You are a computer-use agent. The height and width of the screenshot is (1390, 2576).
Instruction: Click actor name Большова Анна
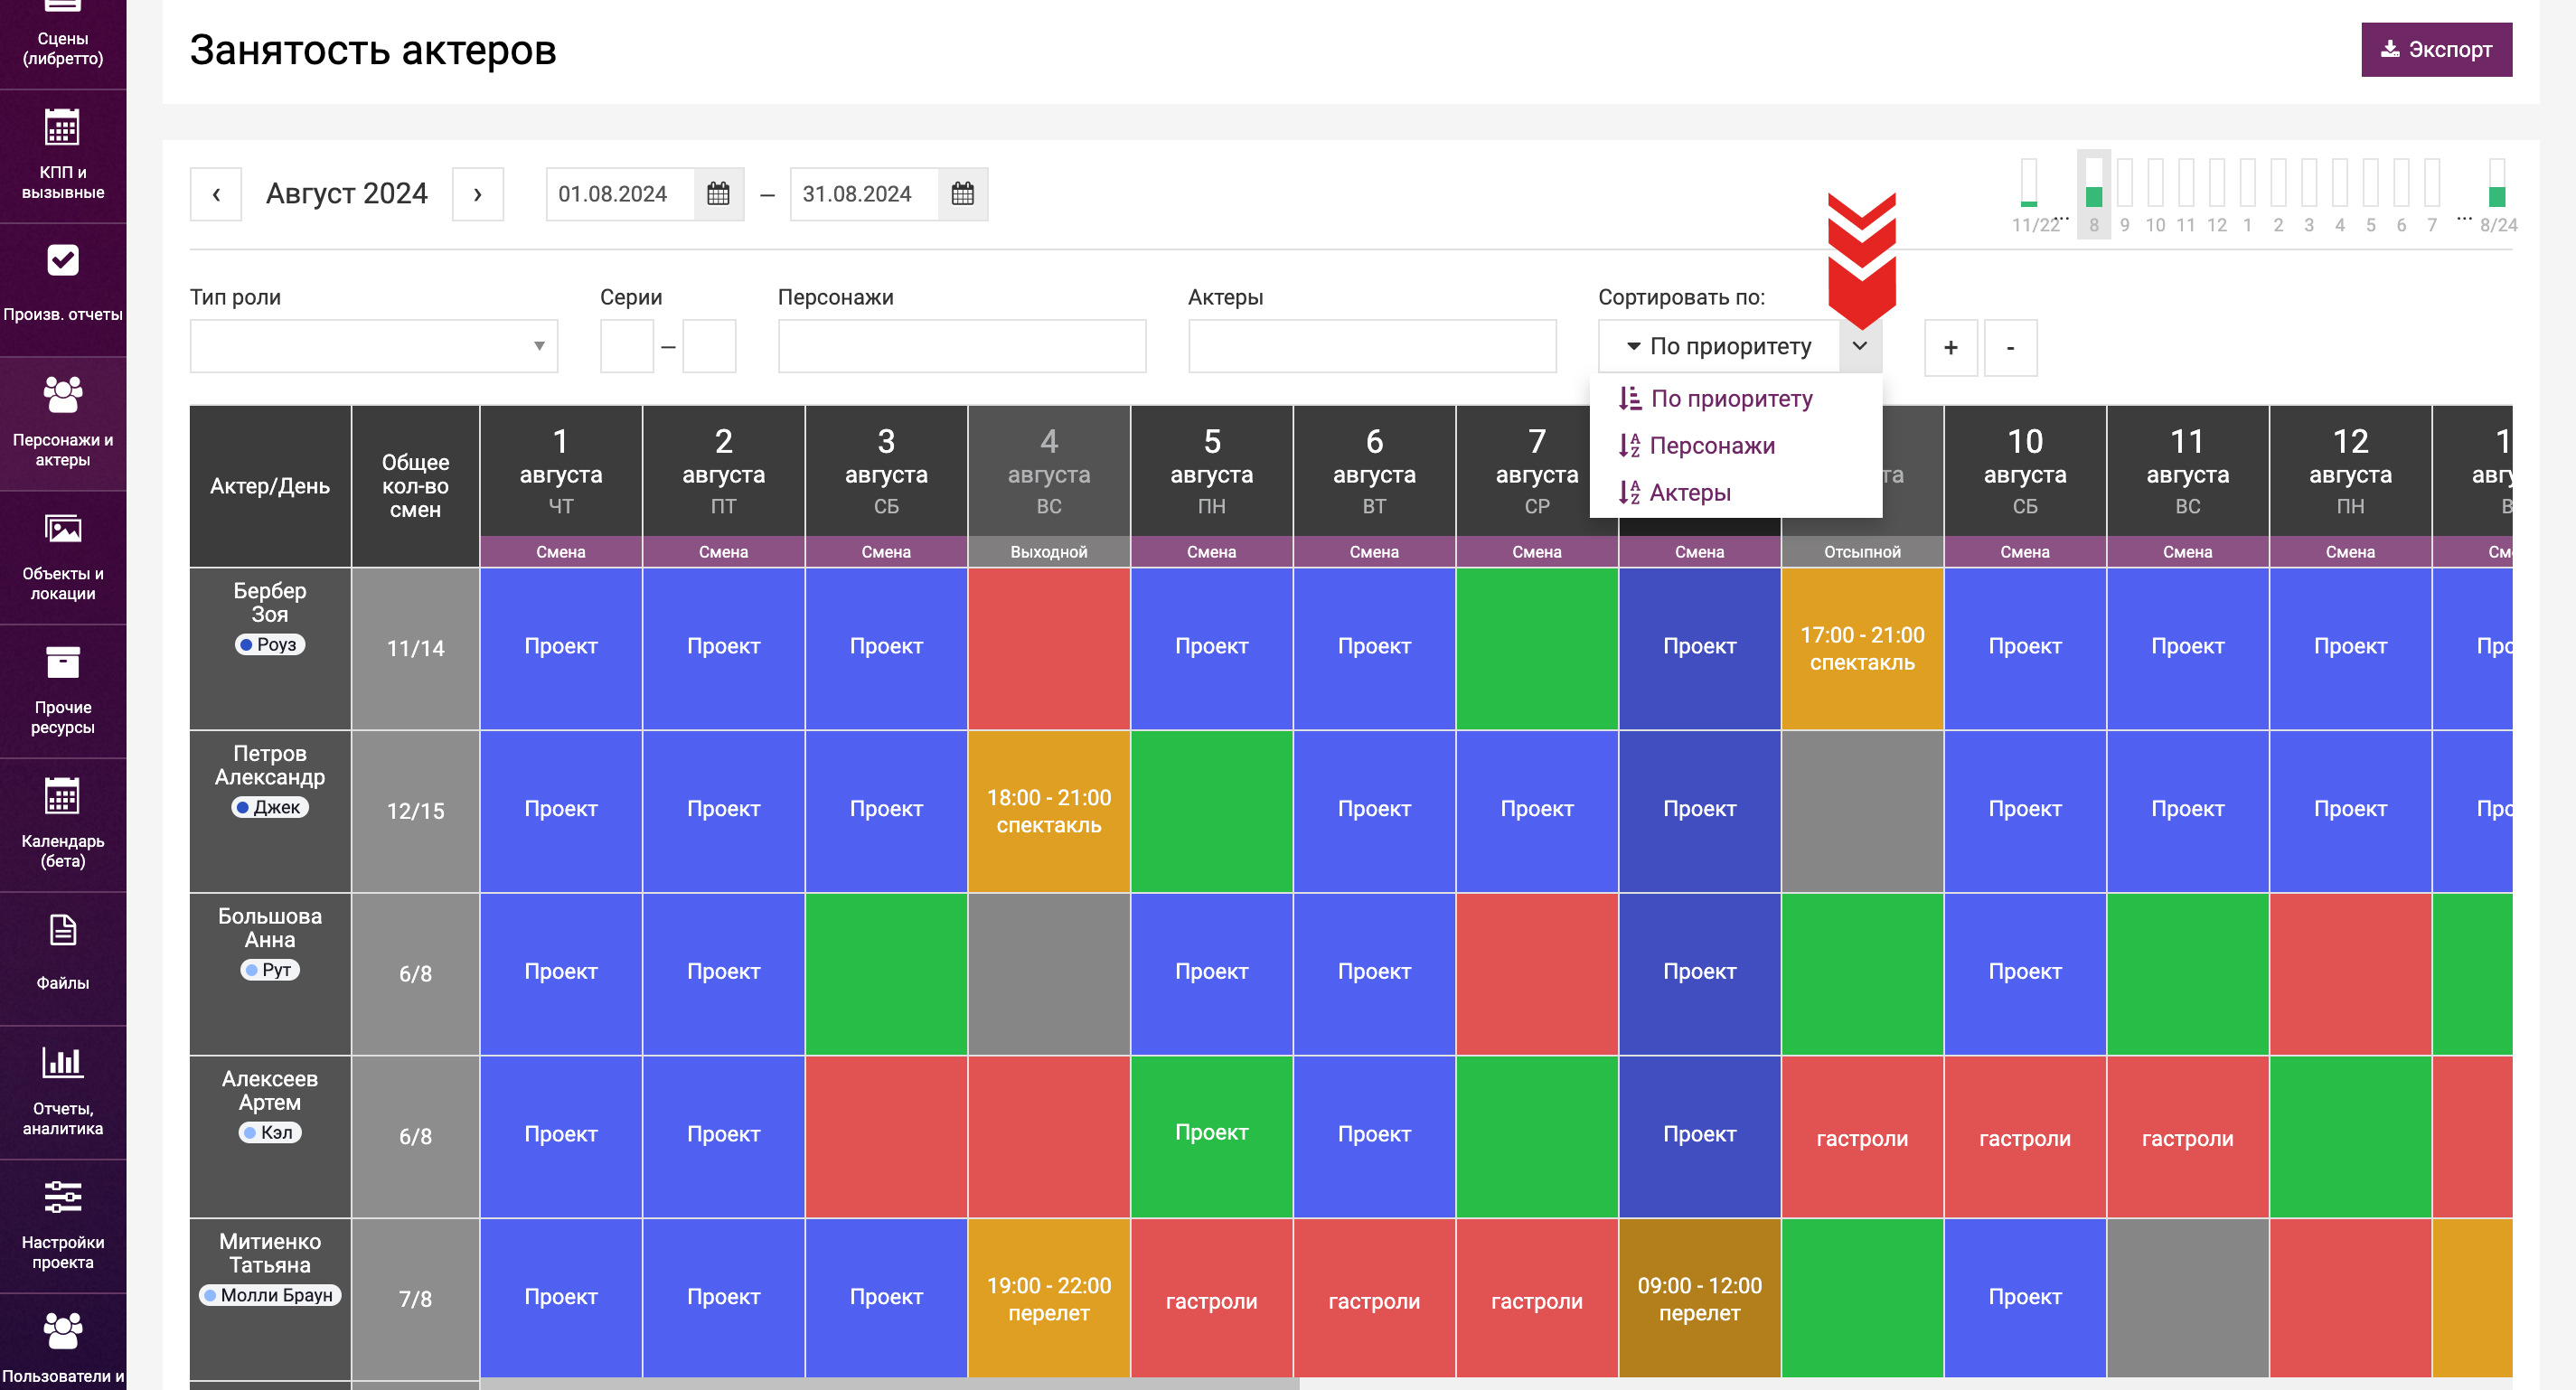tap(270, 928)
